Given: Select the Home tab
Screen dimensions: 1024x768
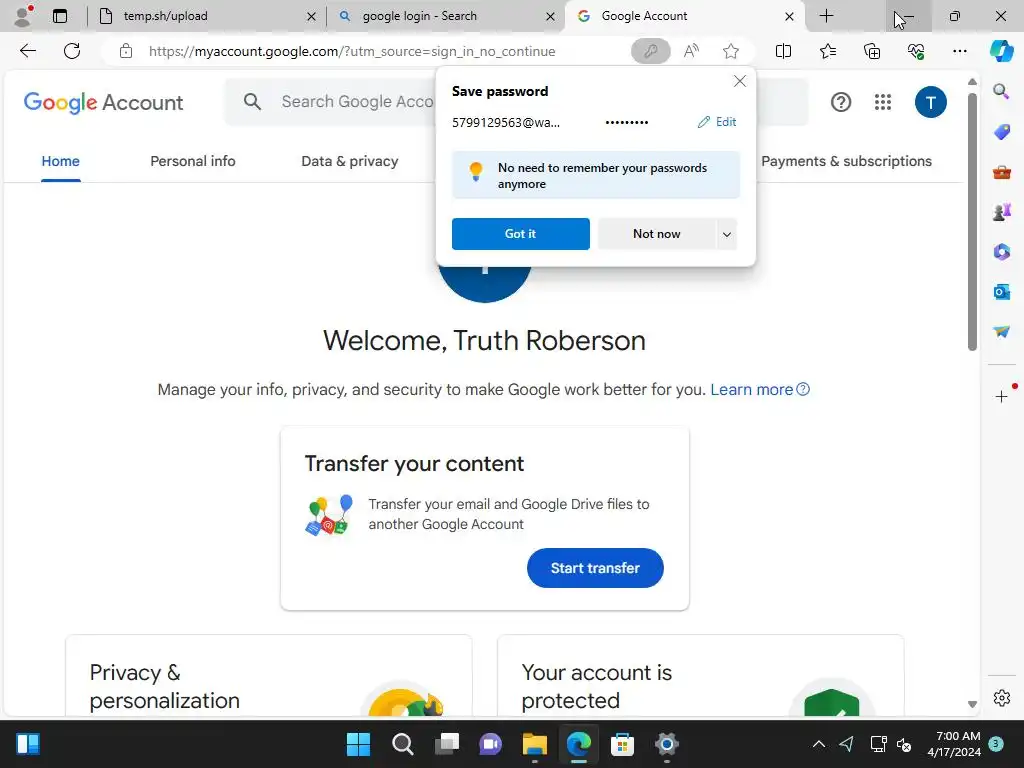Looking at the screenshot, I should 61,161.
